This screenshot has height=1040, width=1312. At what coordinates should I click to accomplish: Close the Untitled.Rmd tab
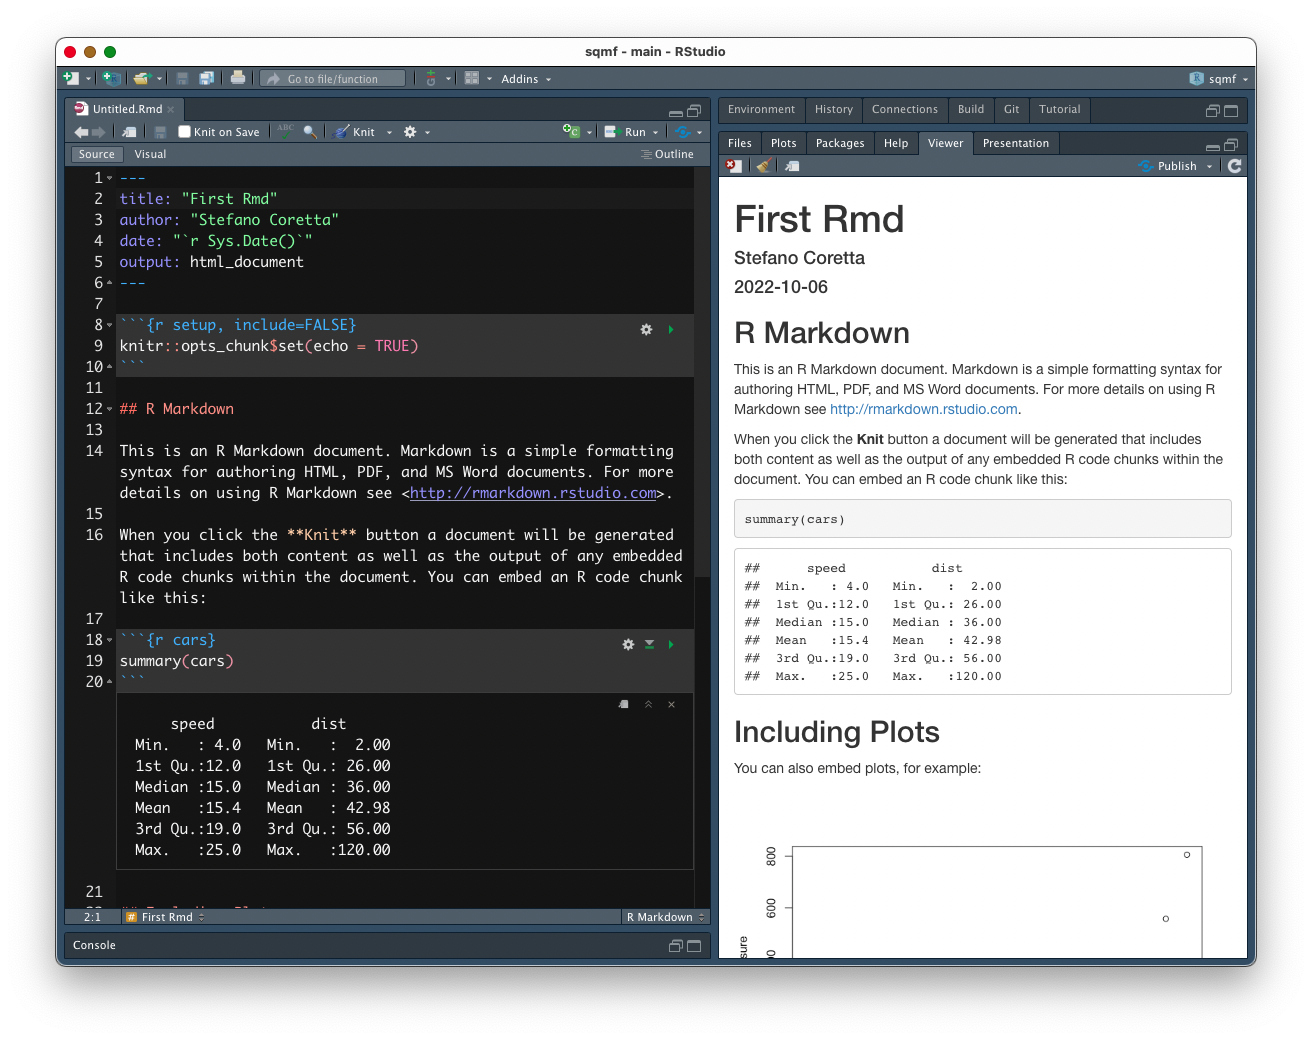click(x=171, y=109)
